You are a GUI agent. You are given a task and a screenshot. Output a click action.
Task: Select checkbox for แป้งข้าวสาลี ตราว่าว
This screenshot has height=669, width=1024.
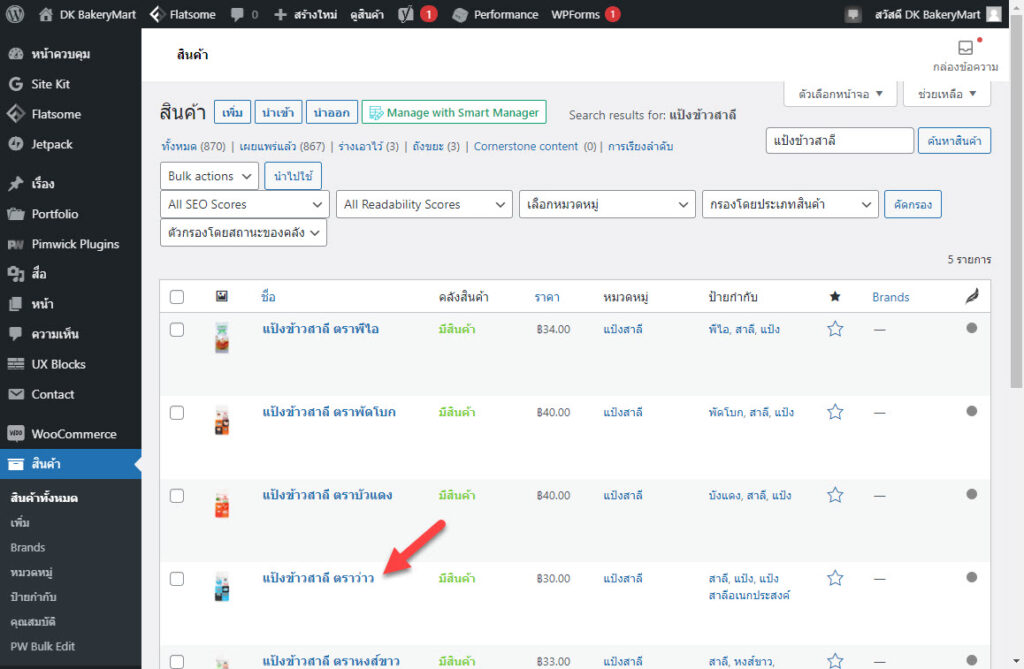(x=177, y=578)
